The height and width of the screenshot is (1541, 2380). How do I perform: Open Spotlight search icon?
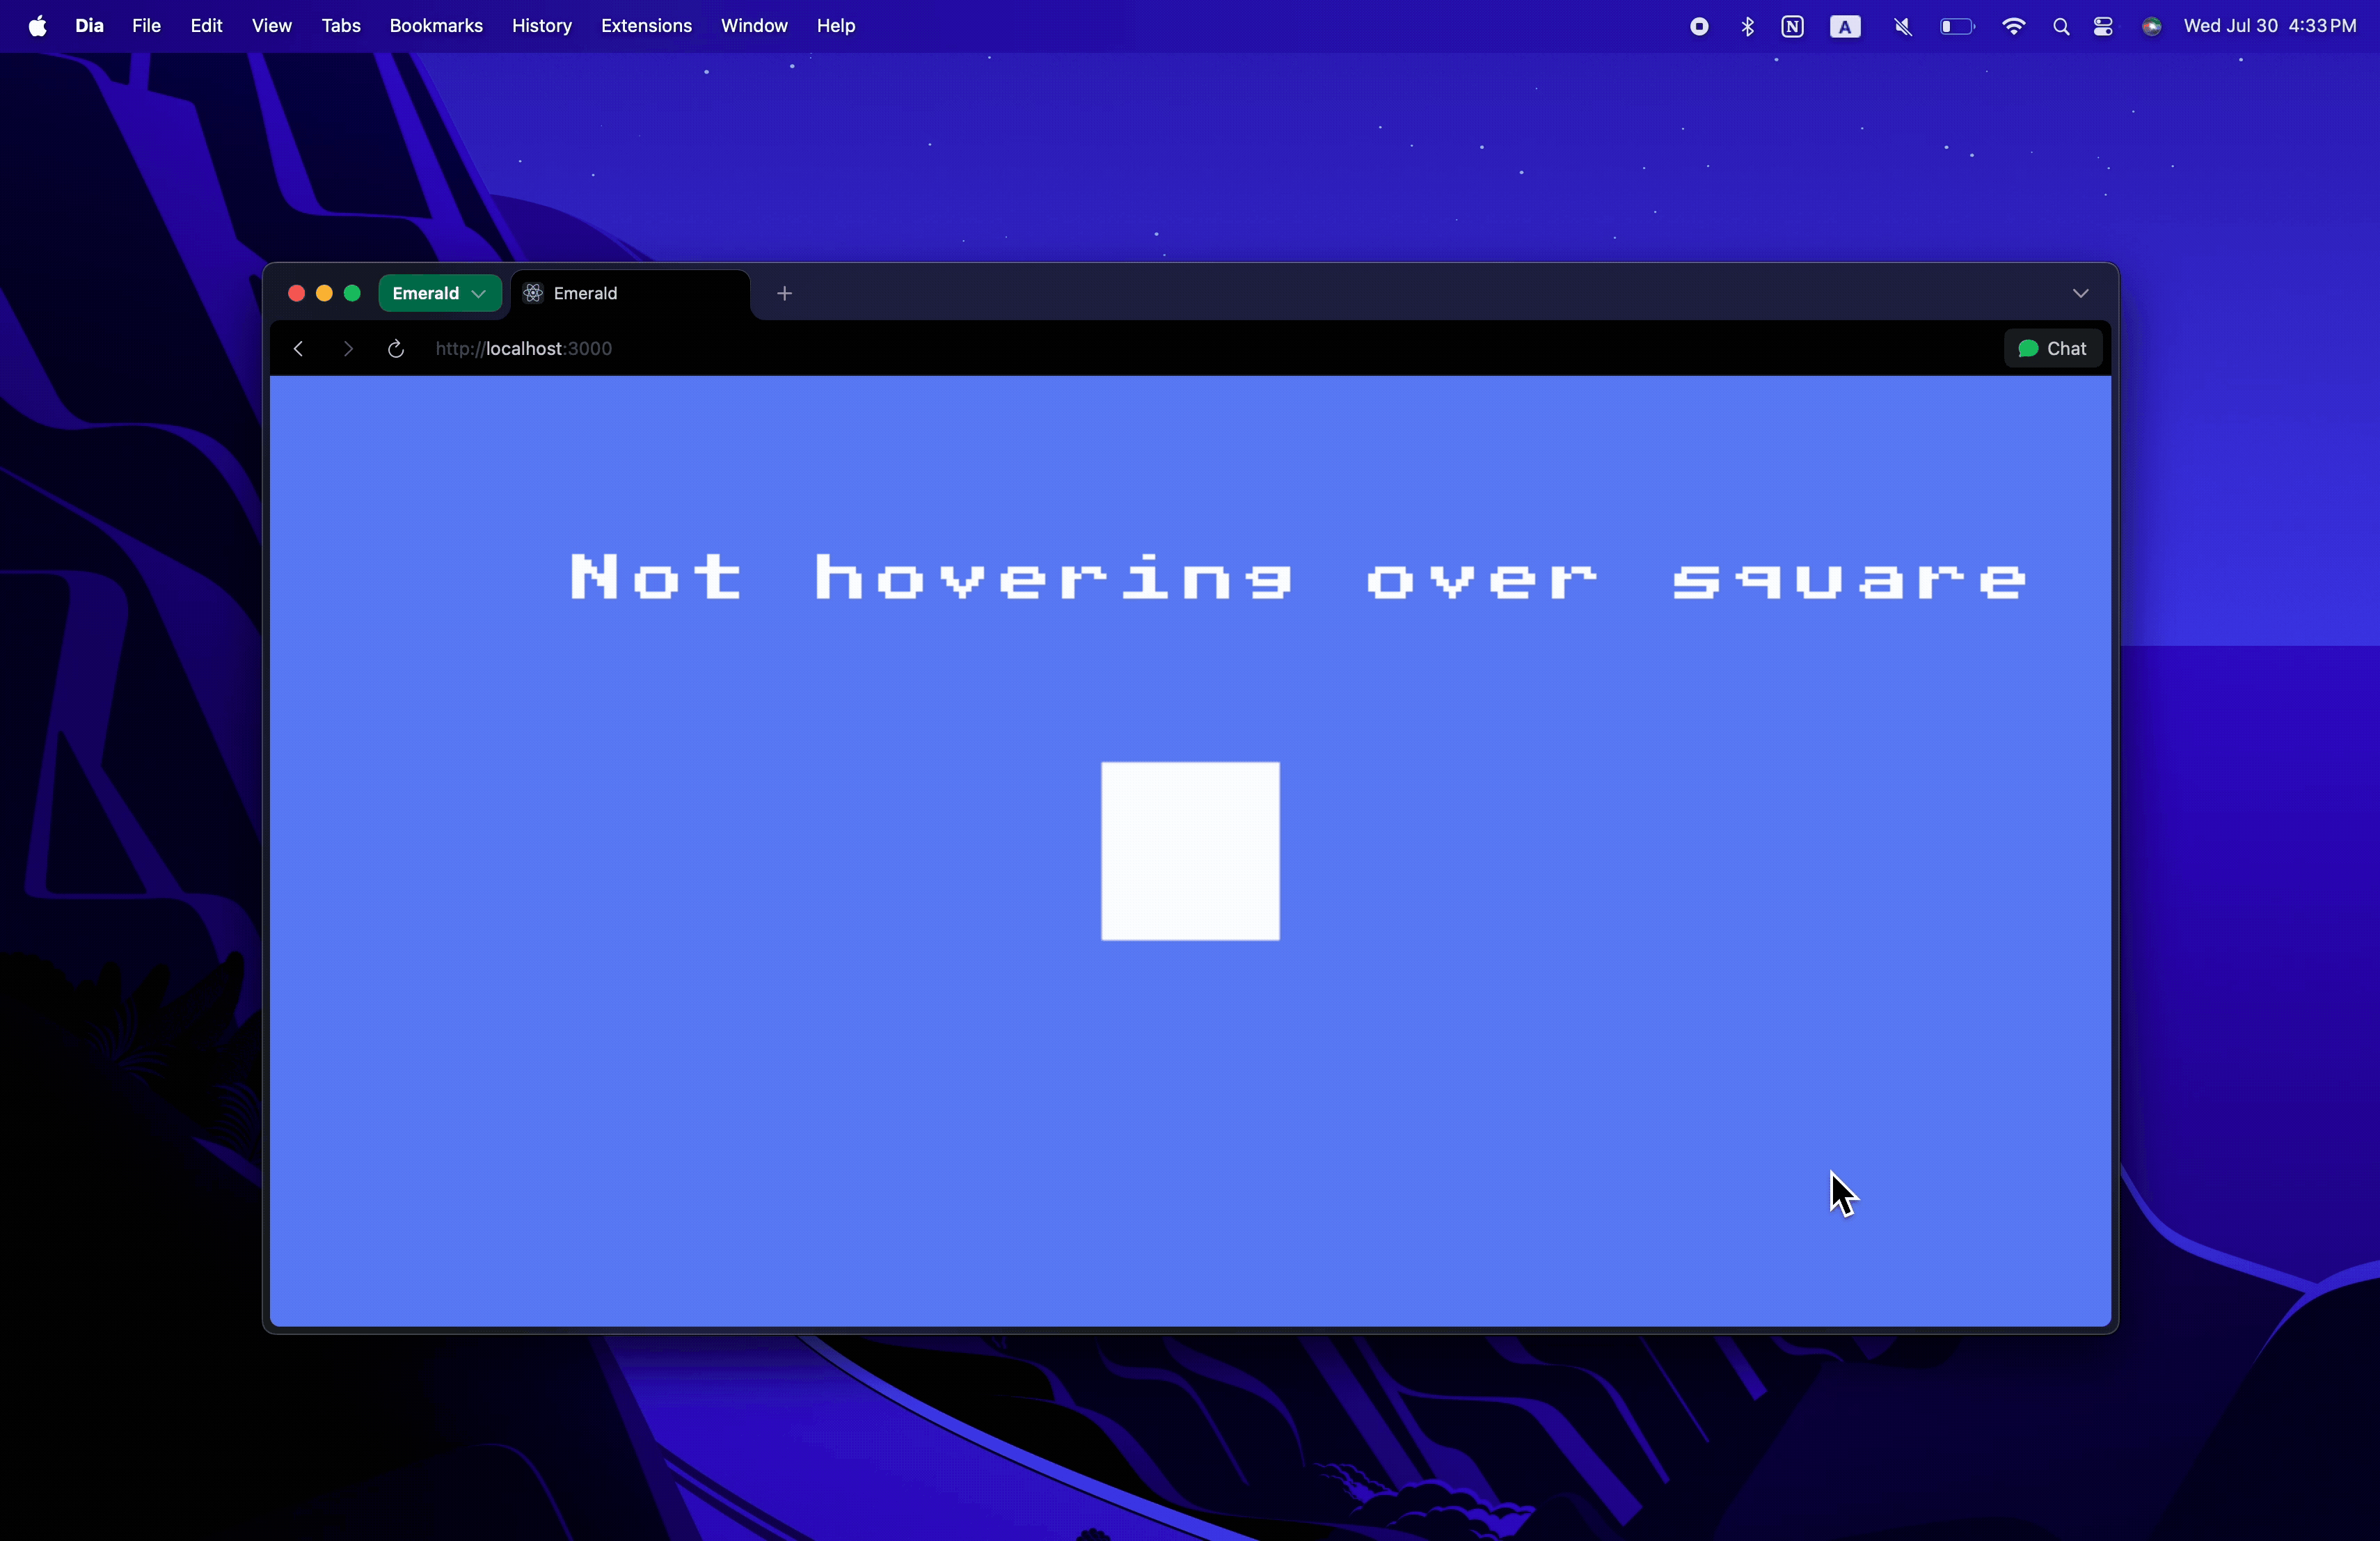click(x=2060, y=27)
